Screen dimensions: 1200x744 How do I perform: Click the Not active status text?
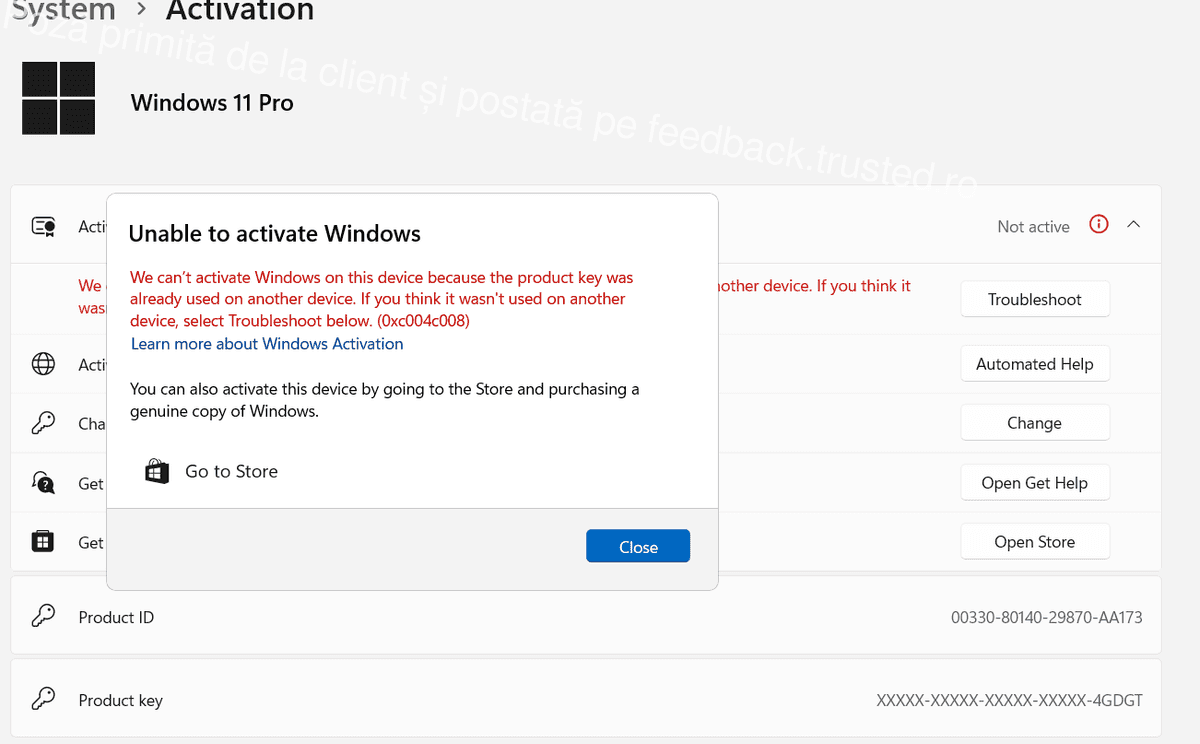coord(1033,227)
